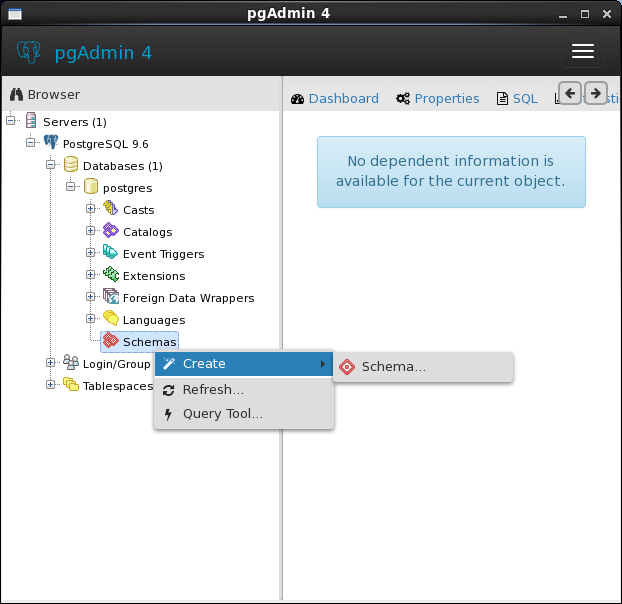
Task: Switch to the Dashboard tab
Action: coord(335,99)
